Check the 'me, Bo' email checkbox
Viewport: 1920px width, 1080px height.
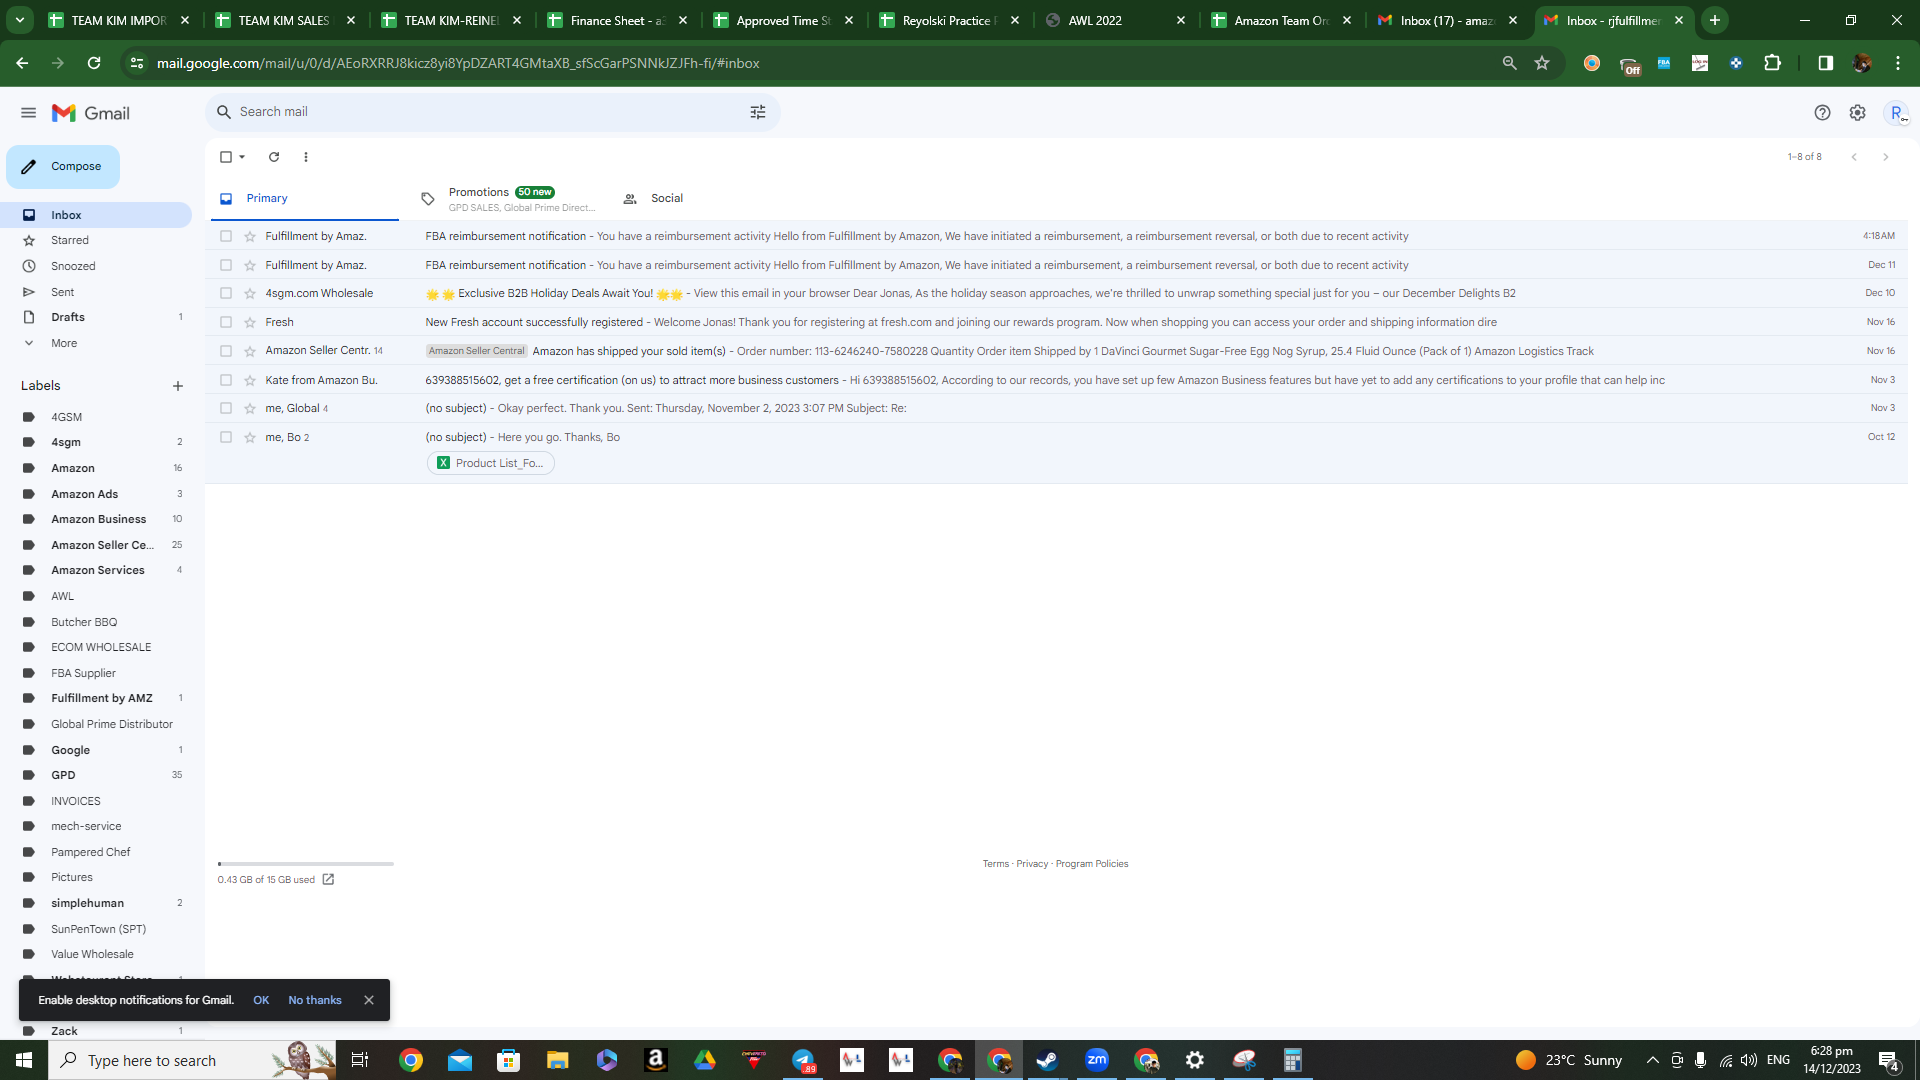click(x=226, y=437)
